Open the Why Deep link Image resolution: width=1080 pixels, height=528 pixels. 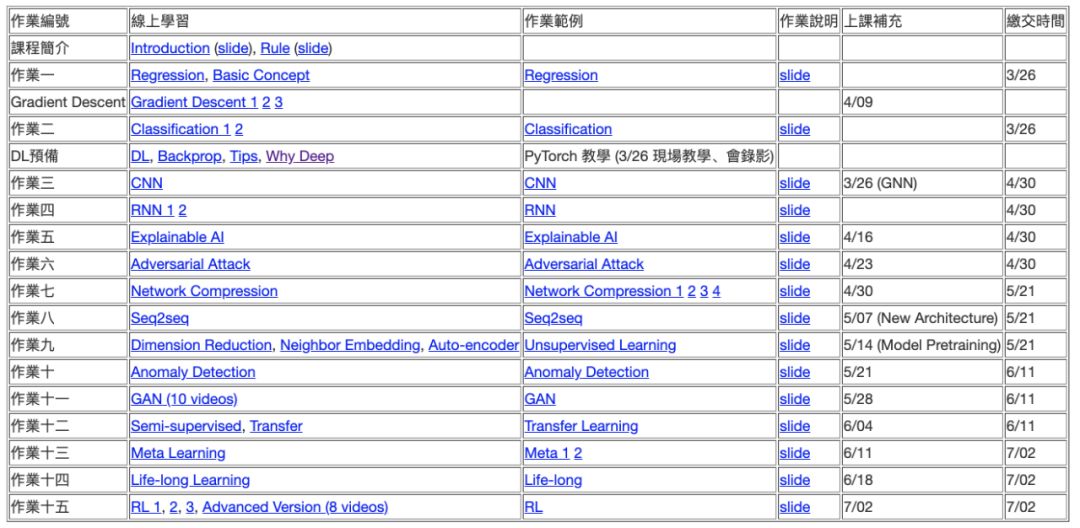tap(300, 156)
